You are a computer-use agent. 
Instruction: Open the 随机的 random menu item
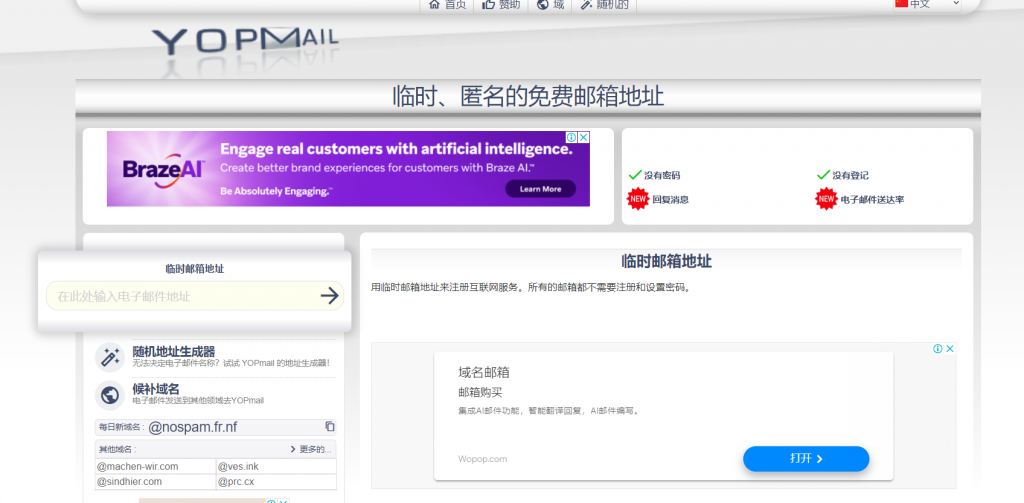(x=604, y=5)
